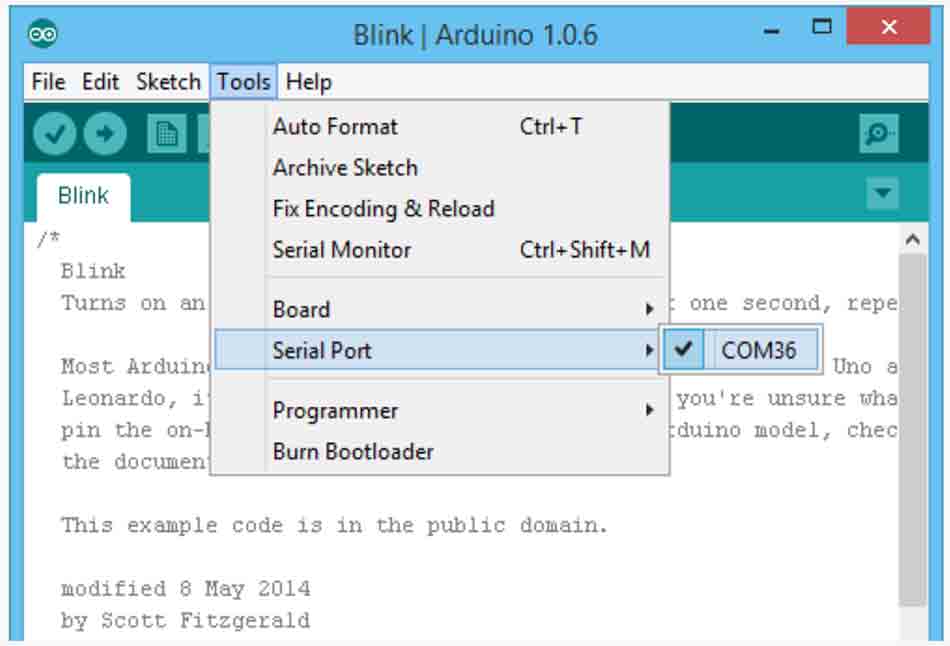The height and width of the screenshot is (646, 950).
Task: Open the Help menu
Action: click(x=308, y=82)
